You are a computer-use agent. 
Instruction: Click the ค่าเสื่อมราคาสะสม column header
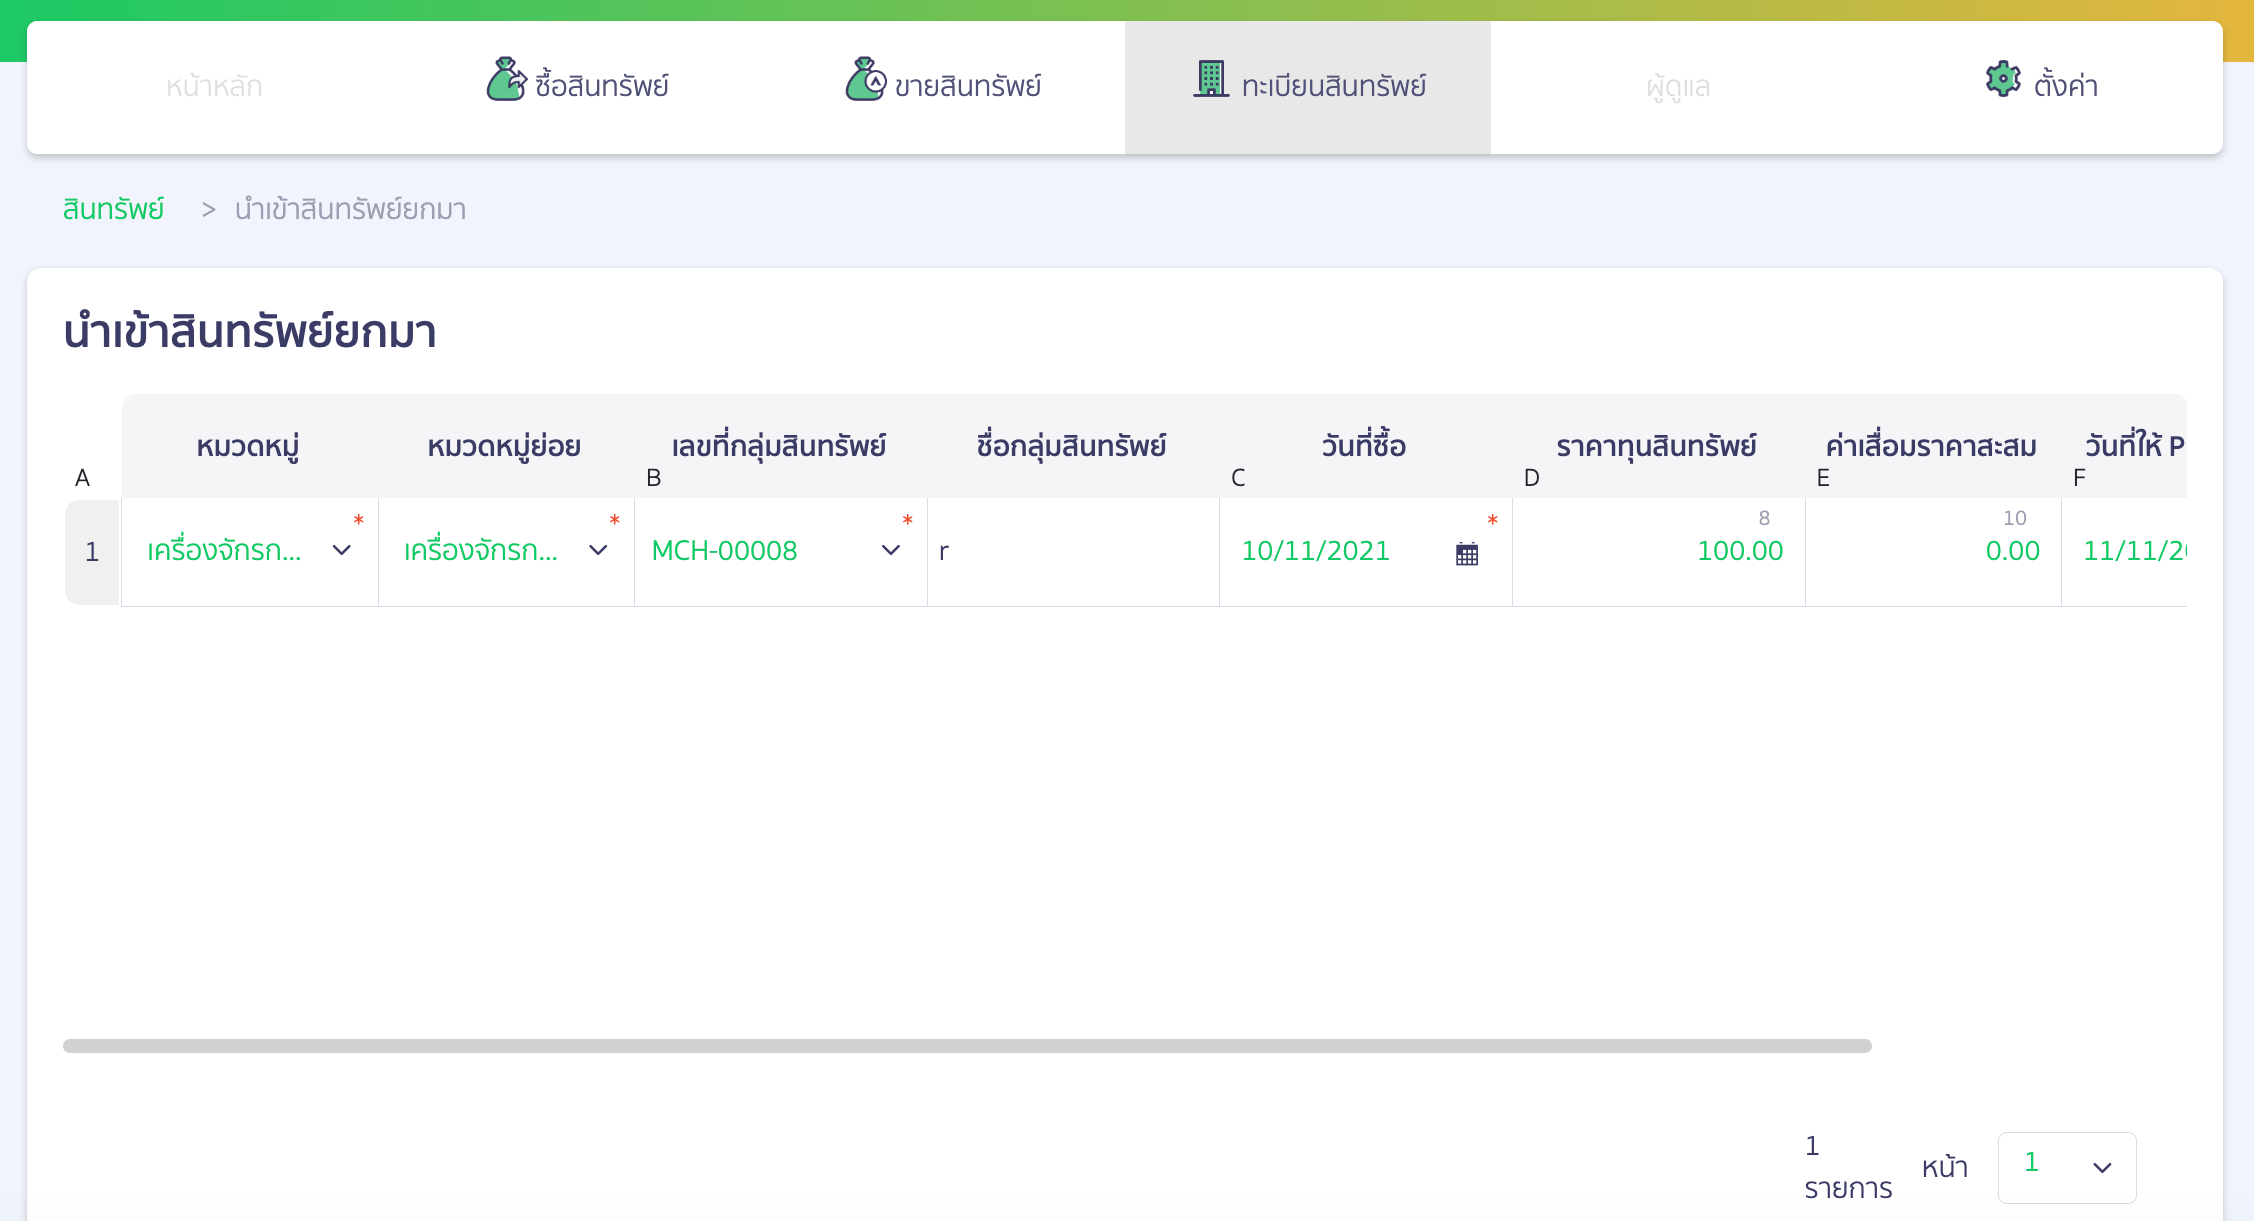coord(1931,446)
